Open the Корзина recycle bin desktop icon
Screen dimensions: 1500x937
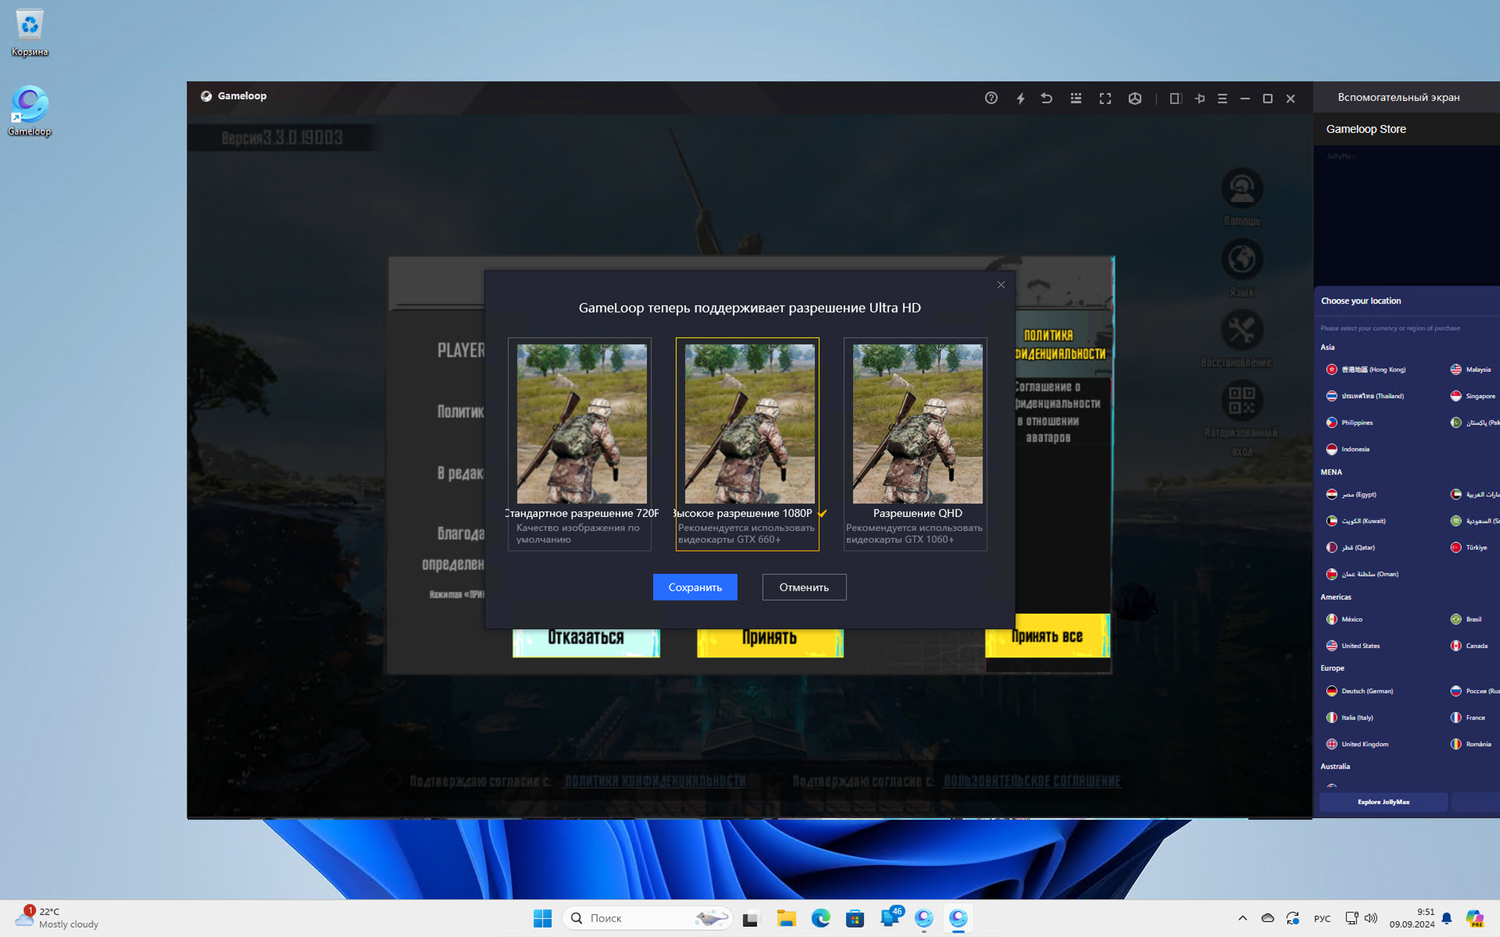coord(30,32)
